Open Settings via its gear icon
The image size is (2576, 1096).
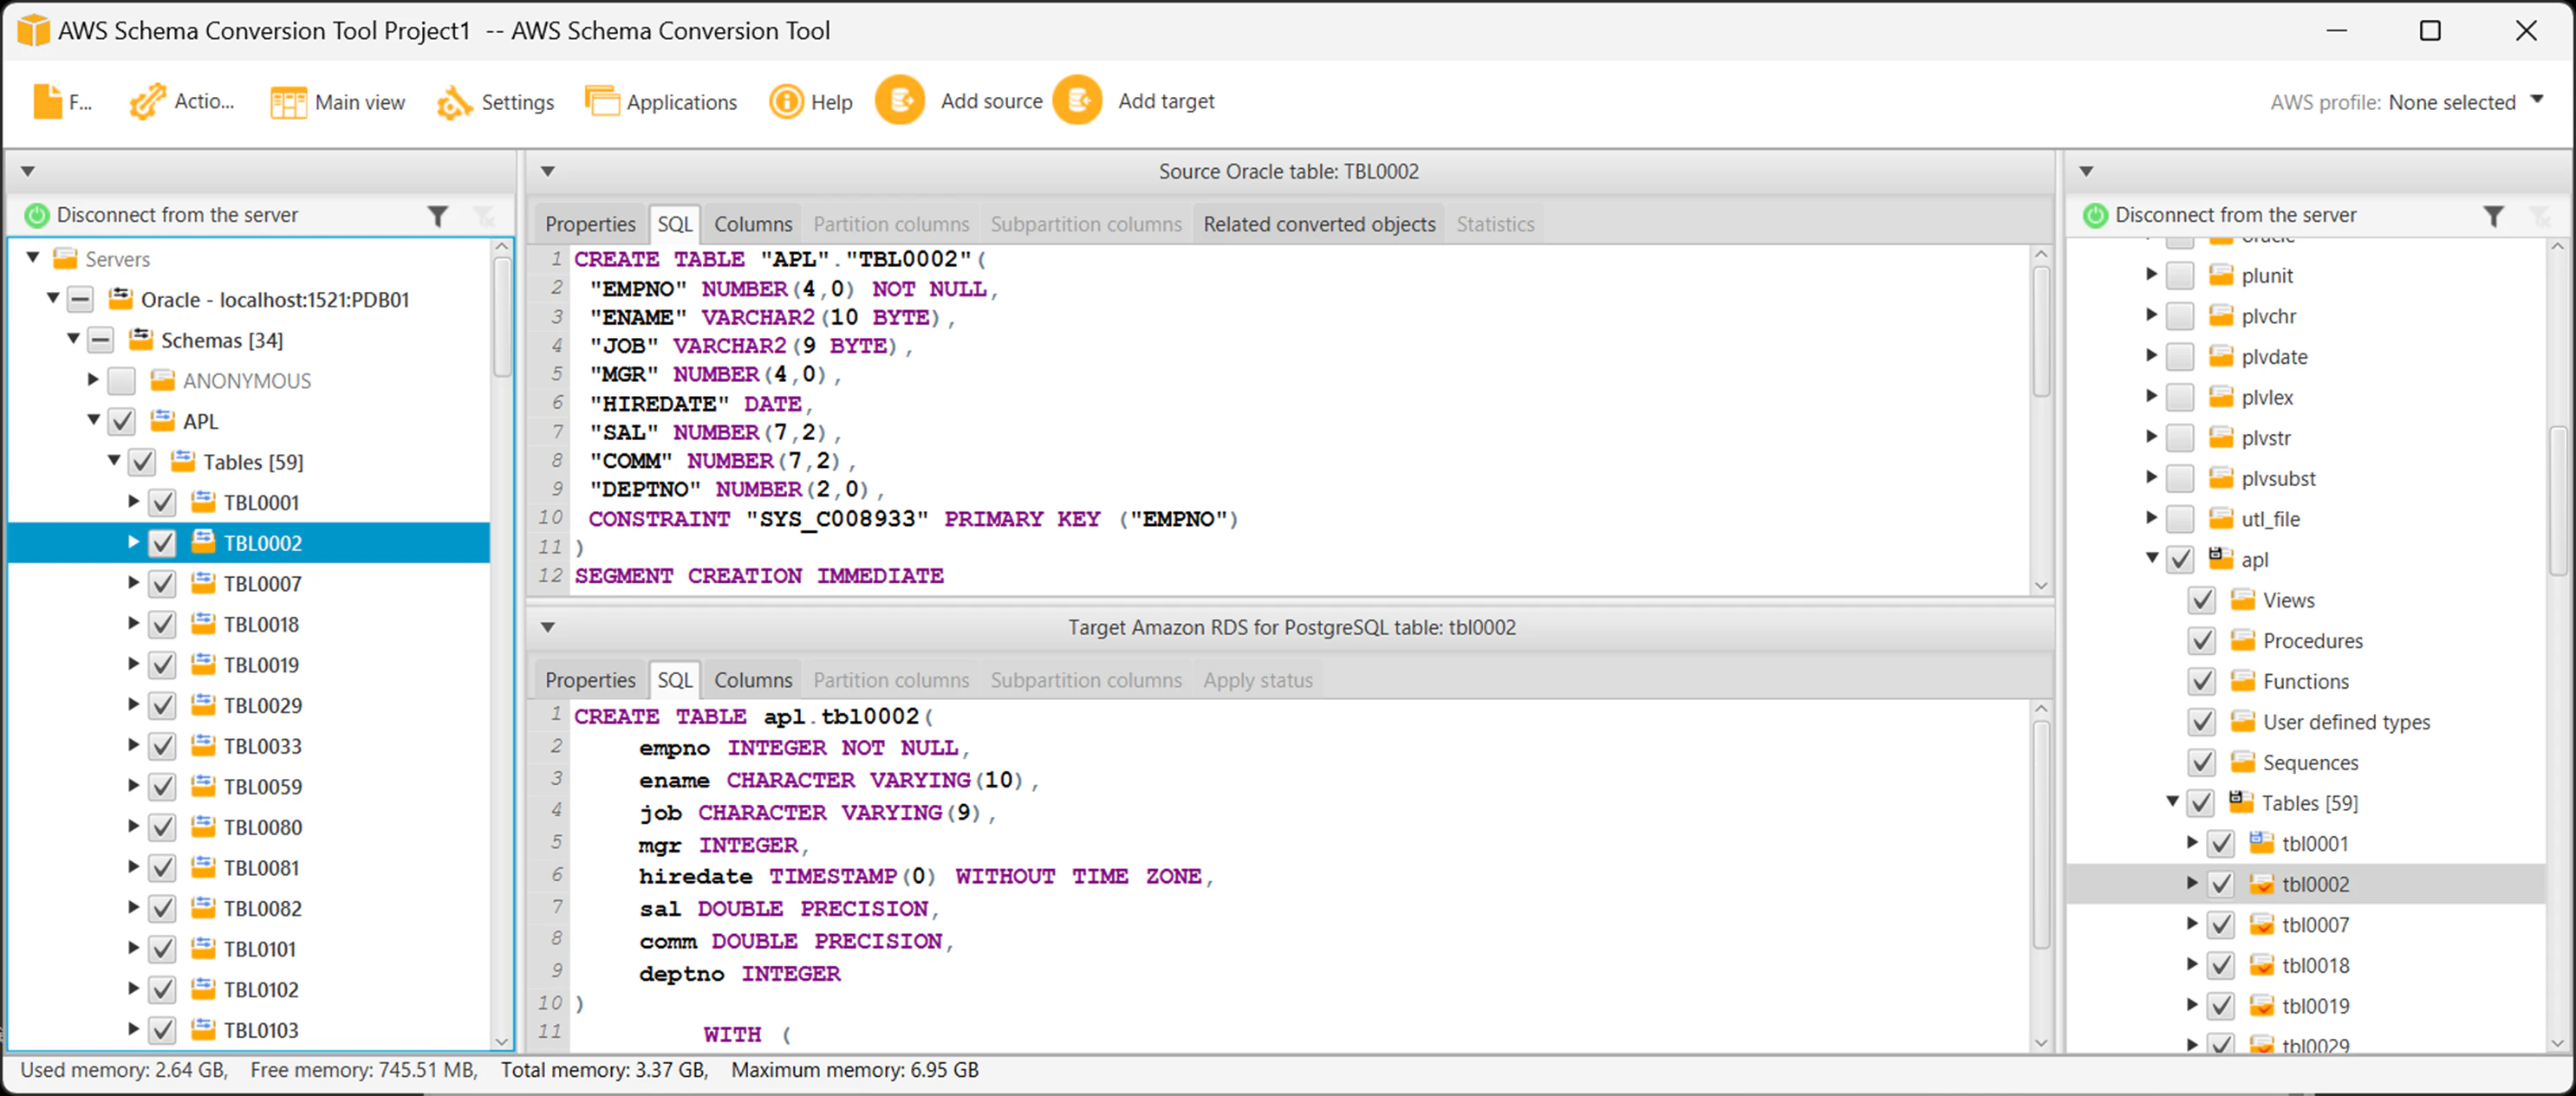coord(454,102)
